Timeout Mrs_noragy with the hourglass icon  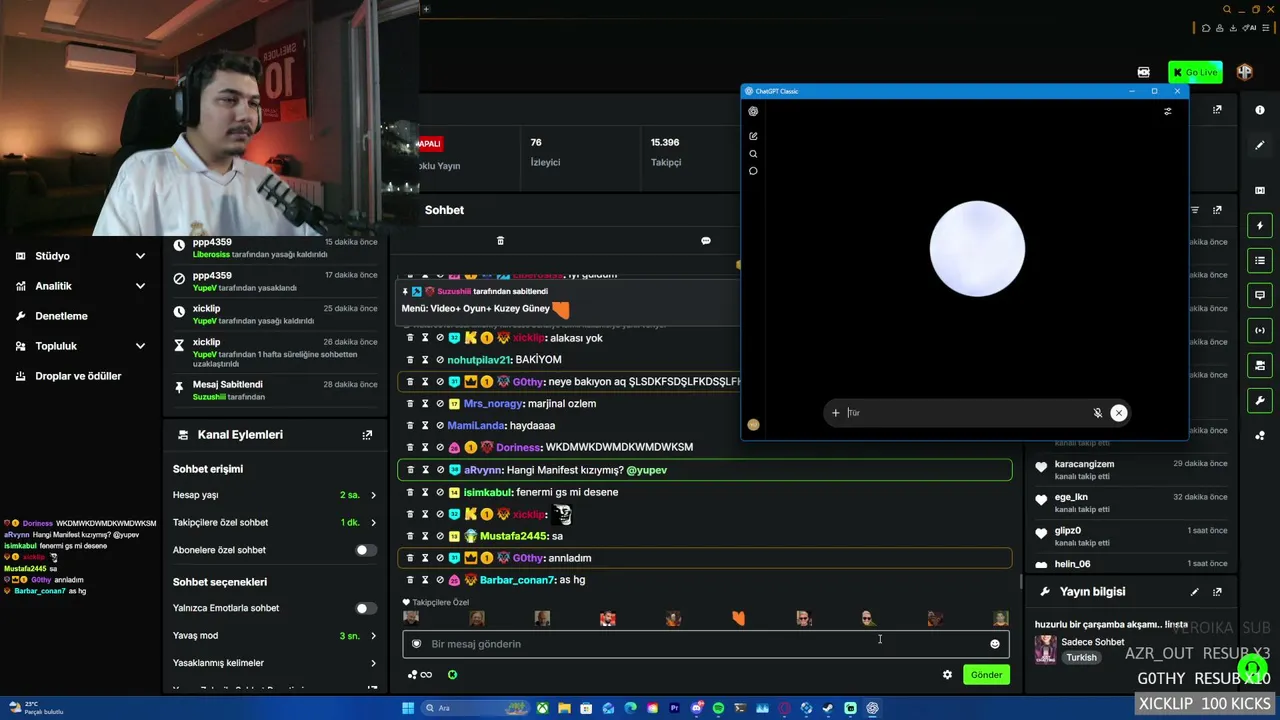[425, 404]
